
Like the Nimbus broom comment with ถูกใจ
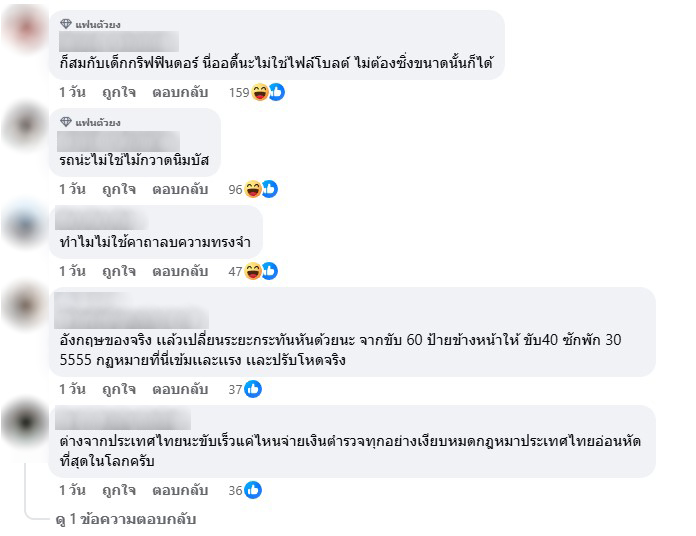(119, 189)
